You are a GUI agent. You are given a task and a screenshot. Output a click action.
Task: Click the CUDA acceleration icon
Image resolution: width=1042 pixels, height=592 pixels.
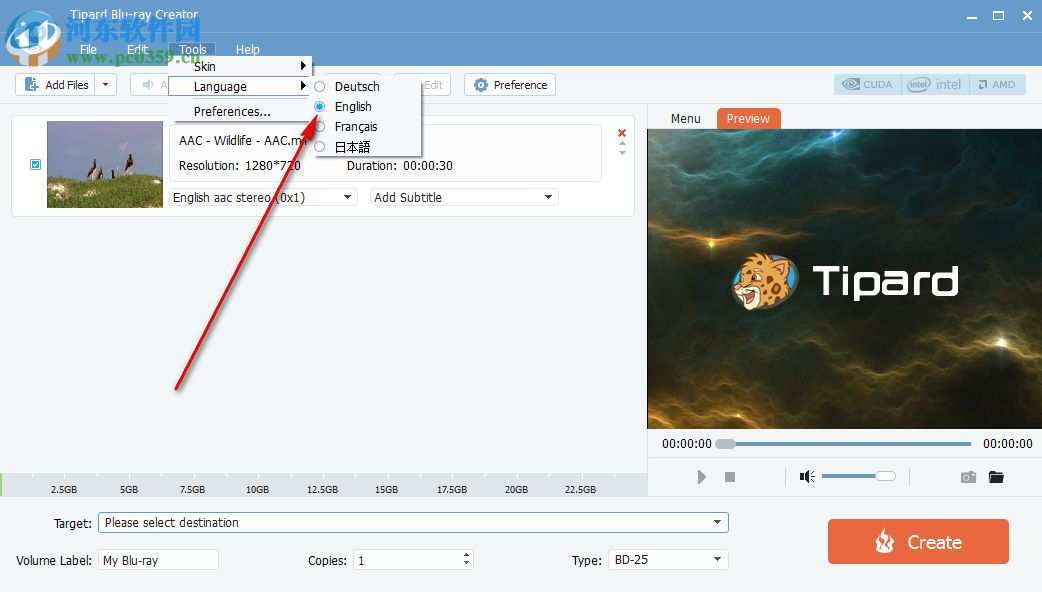coord(866,84)
